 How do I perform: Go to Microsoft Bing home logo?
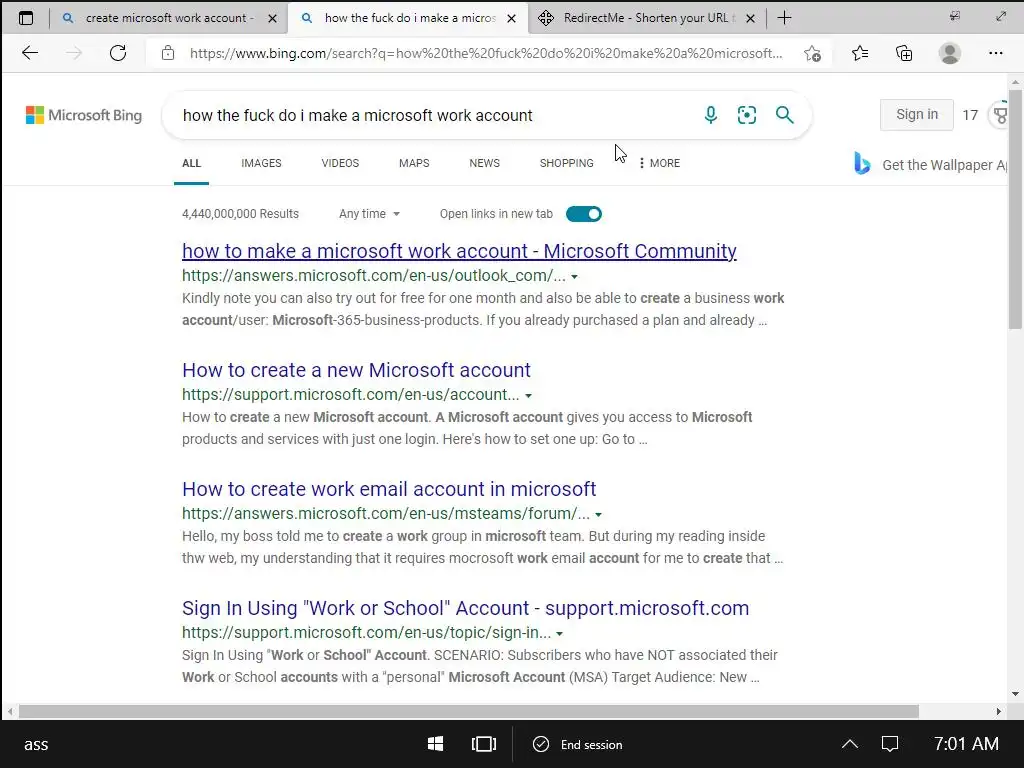coord(84,115)
